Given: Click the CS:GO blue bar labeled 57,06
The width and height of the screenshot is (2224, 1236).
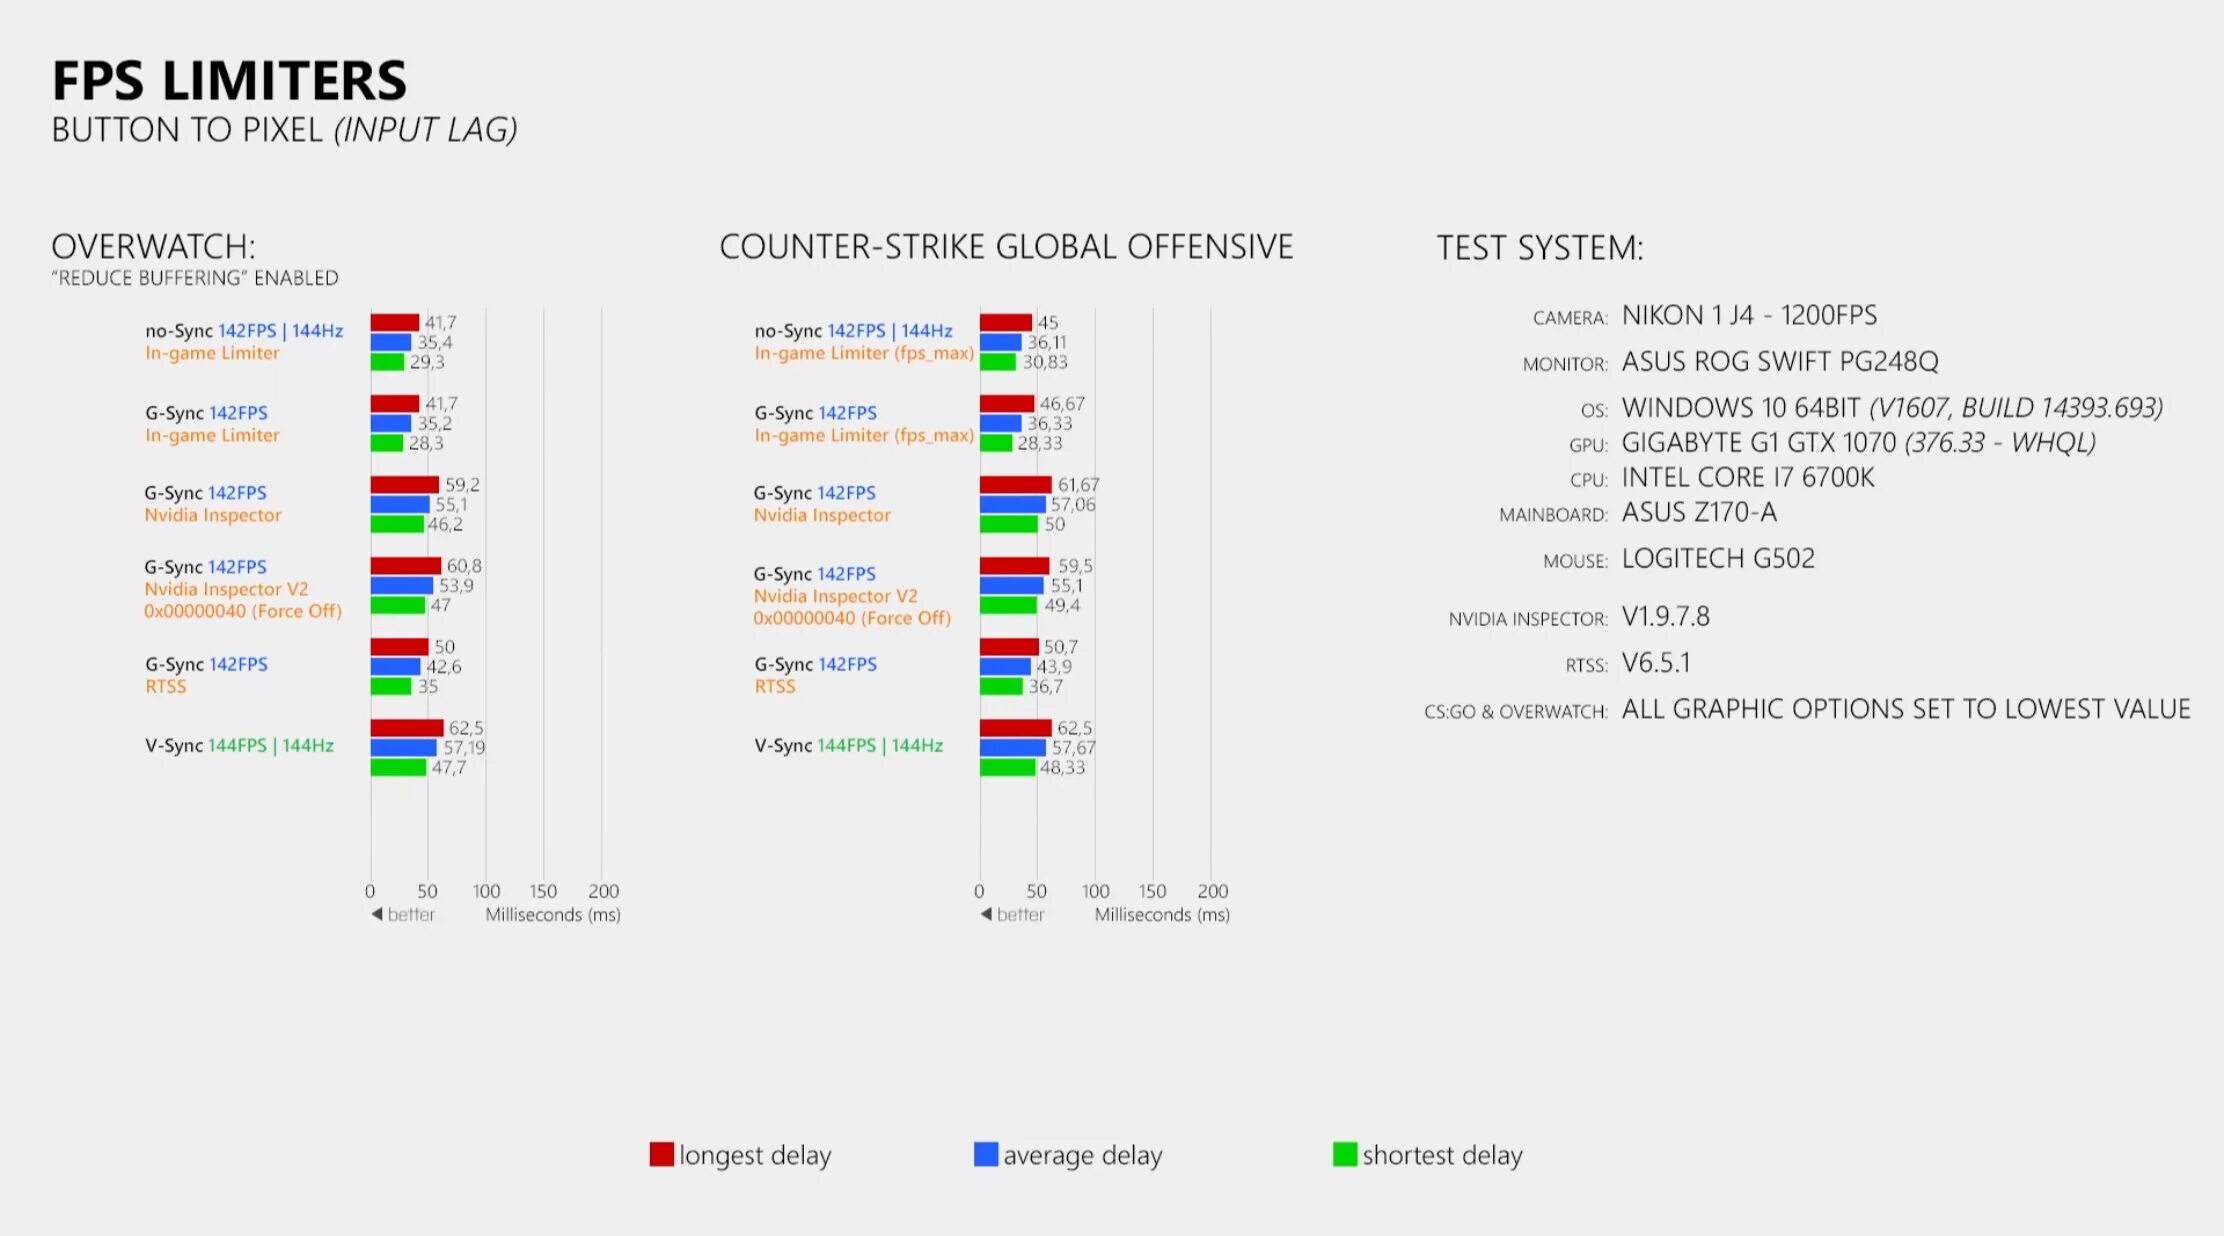Looking at the screenshot, I should coord(1012,505).
